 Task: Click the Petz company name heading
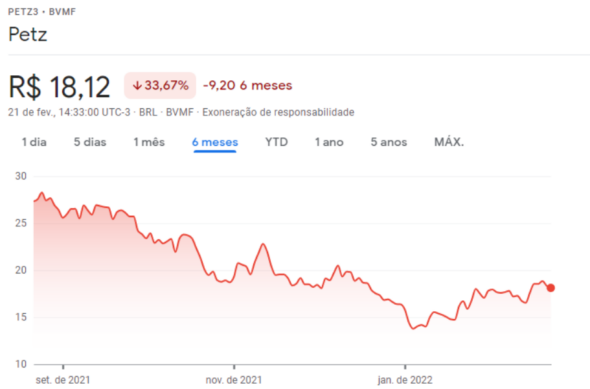click(x=28, y=35)
